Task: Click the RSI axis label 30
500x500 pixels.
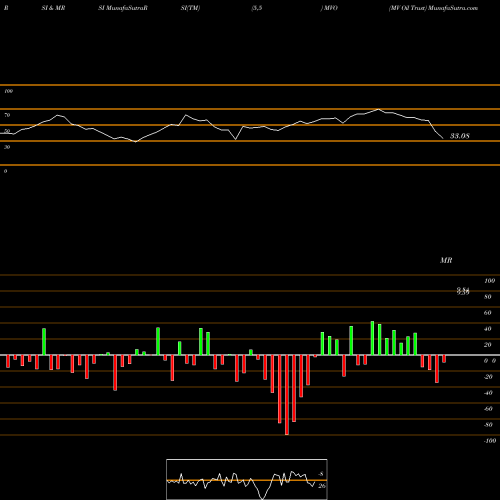Action: coord(7,147)
